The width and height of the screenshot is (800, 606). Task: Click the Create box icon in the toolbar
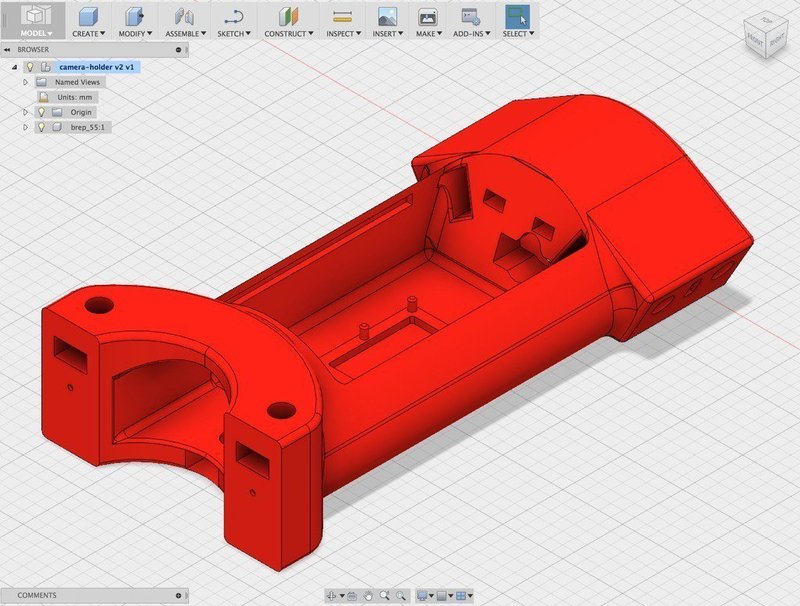(88, 17)
